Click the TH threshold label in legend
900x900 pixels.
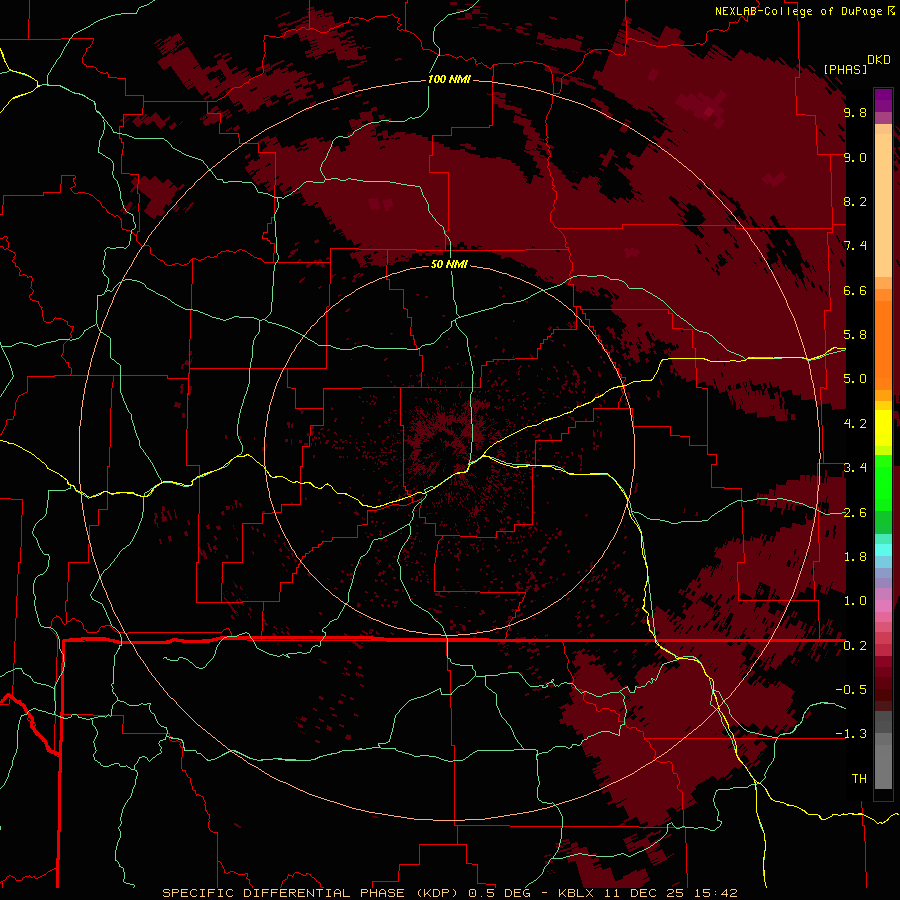pos(859,779)
